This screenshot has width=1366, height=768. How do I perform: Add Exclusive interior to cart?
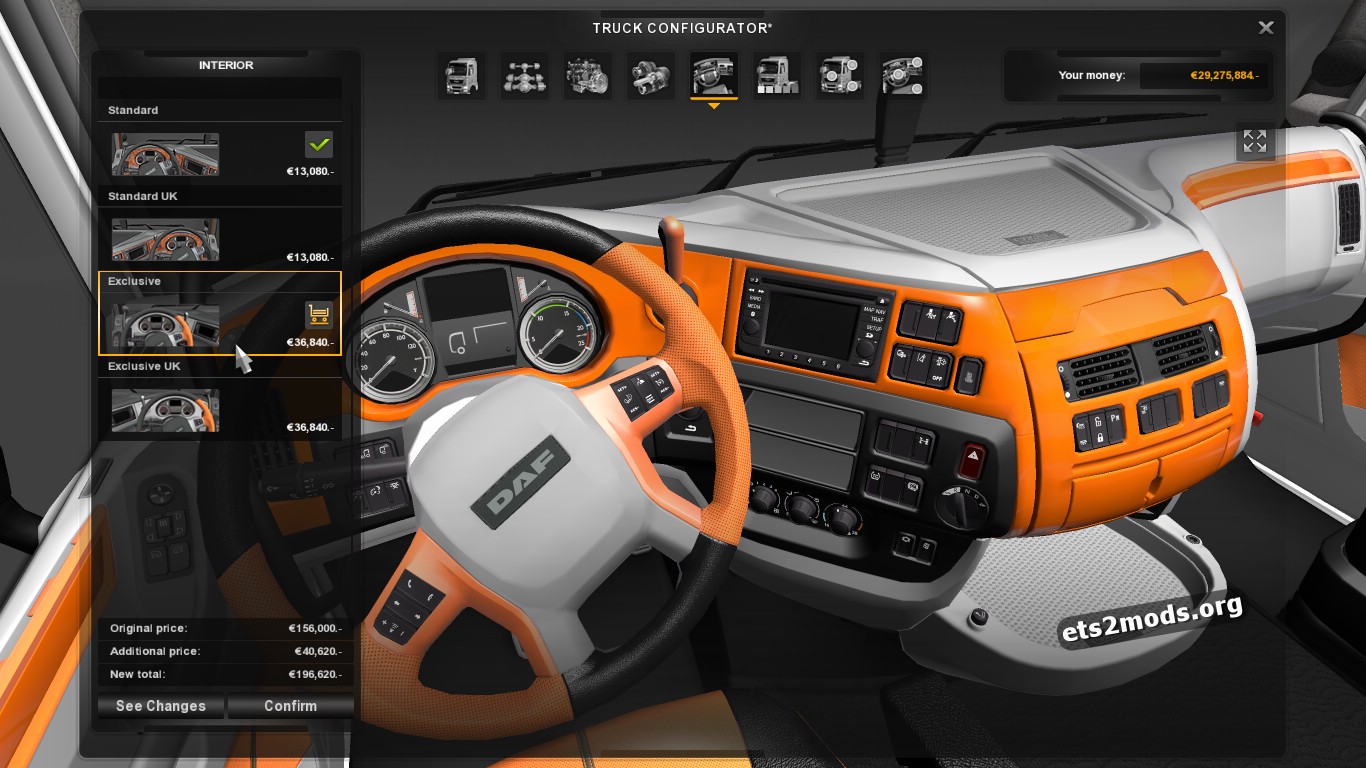[x=319, y=315]
